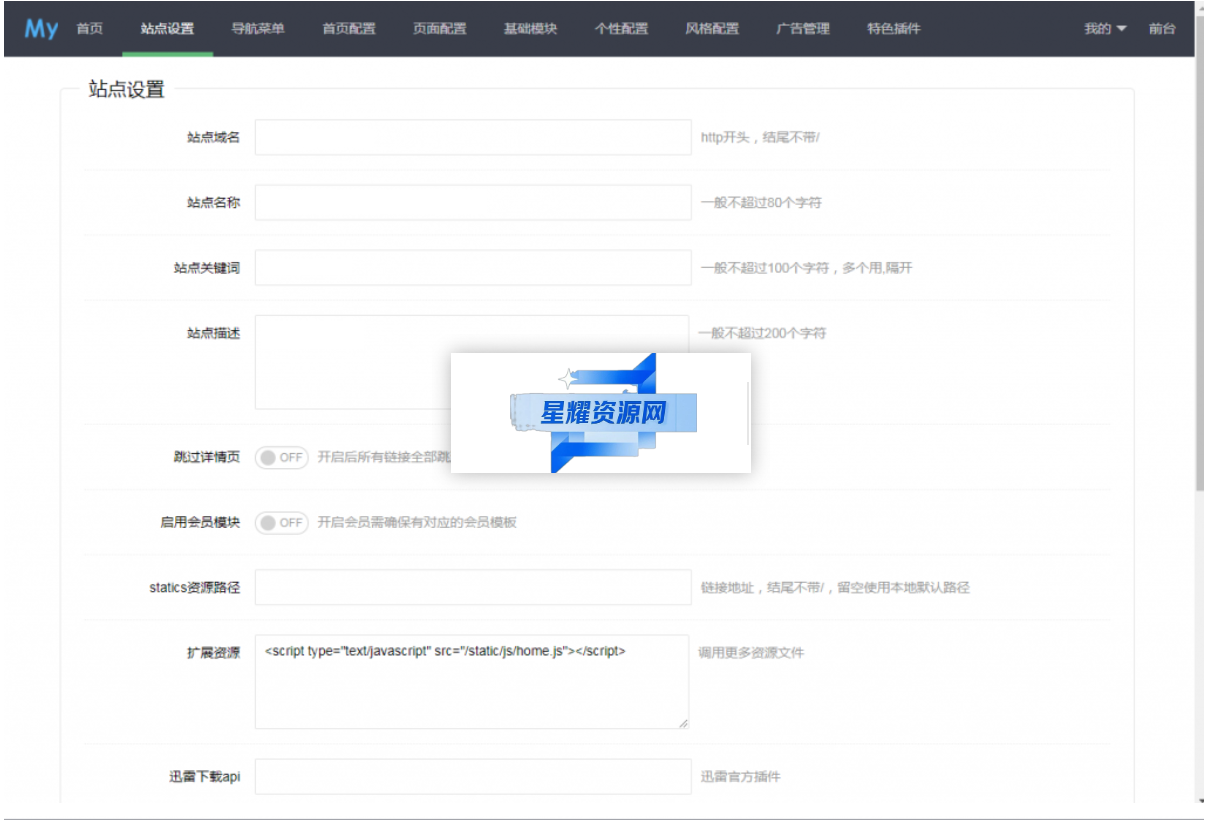Click the hint "链接地址，结尾不带/，留空使用本地默认路径"
Image resolution: width=1207 pixels, height=820 pixels.
point(835,587)
